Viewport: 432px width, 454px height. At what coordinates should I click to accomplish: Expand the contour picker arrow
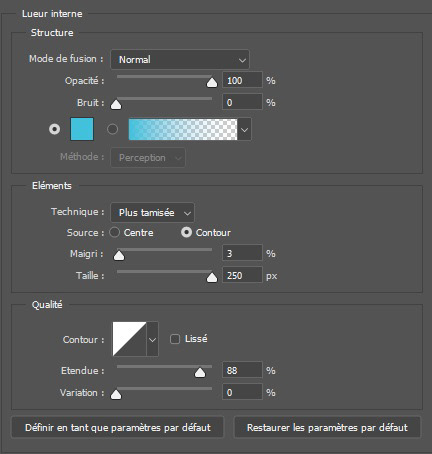[153, 339]
